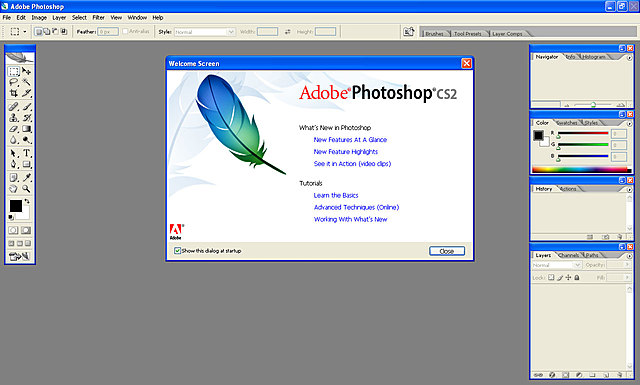This screenshot has width=640, height=385.
Task: Switch to the Swatches tab
Action: click(x=567, y=122)
